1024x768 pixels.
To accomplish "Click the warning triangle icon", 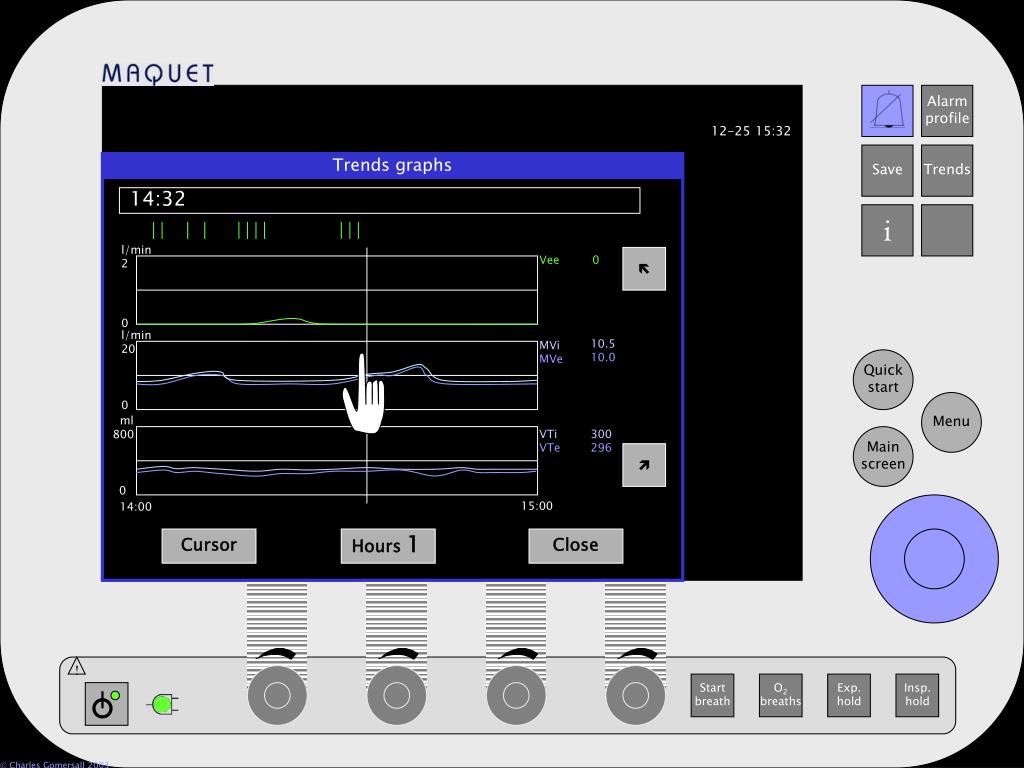I will coord(76,666).
